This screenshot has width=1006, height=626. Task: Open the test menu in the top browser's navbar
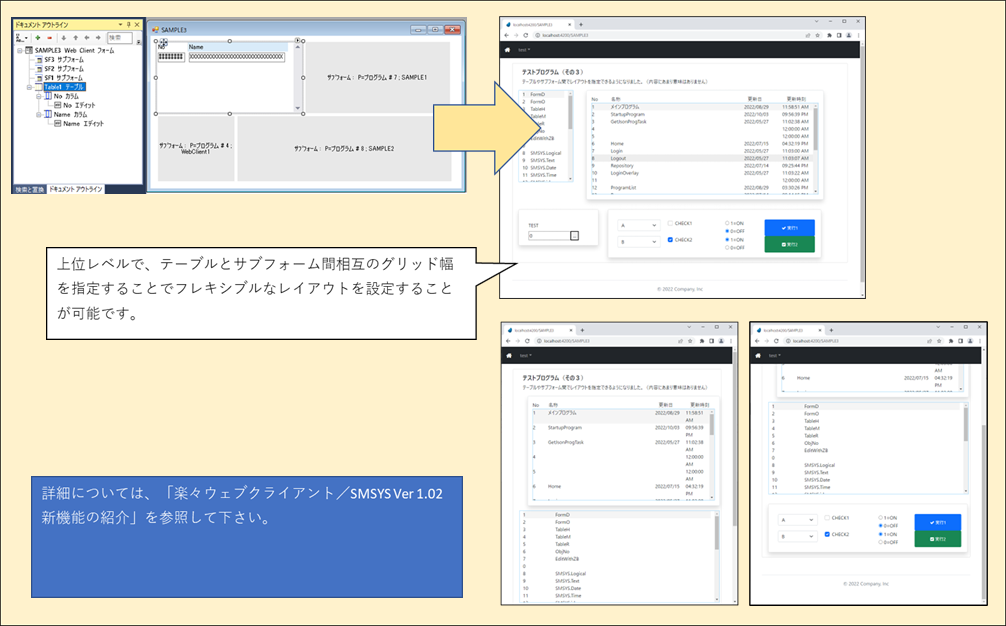(523, 48)
